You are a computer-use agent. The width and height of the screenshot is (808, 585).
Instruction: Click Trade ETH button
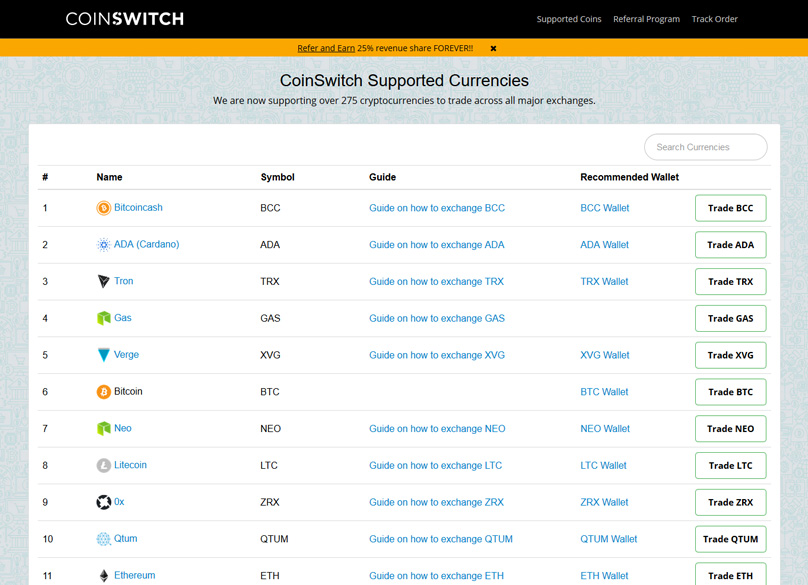click(730, 575)
